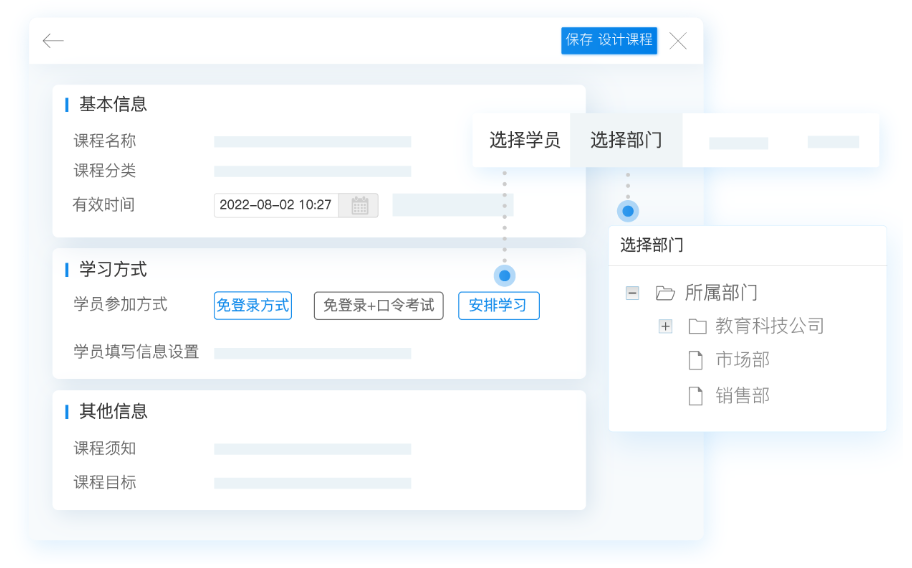
Task: Close the course editing dialog
Action: pos(678,41)
